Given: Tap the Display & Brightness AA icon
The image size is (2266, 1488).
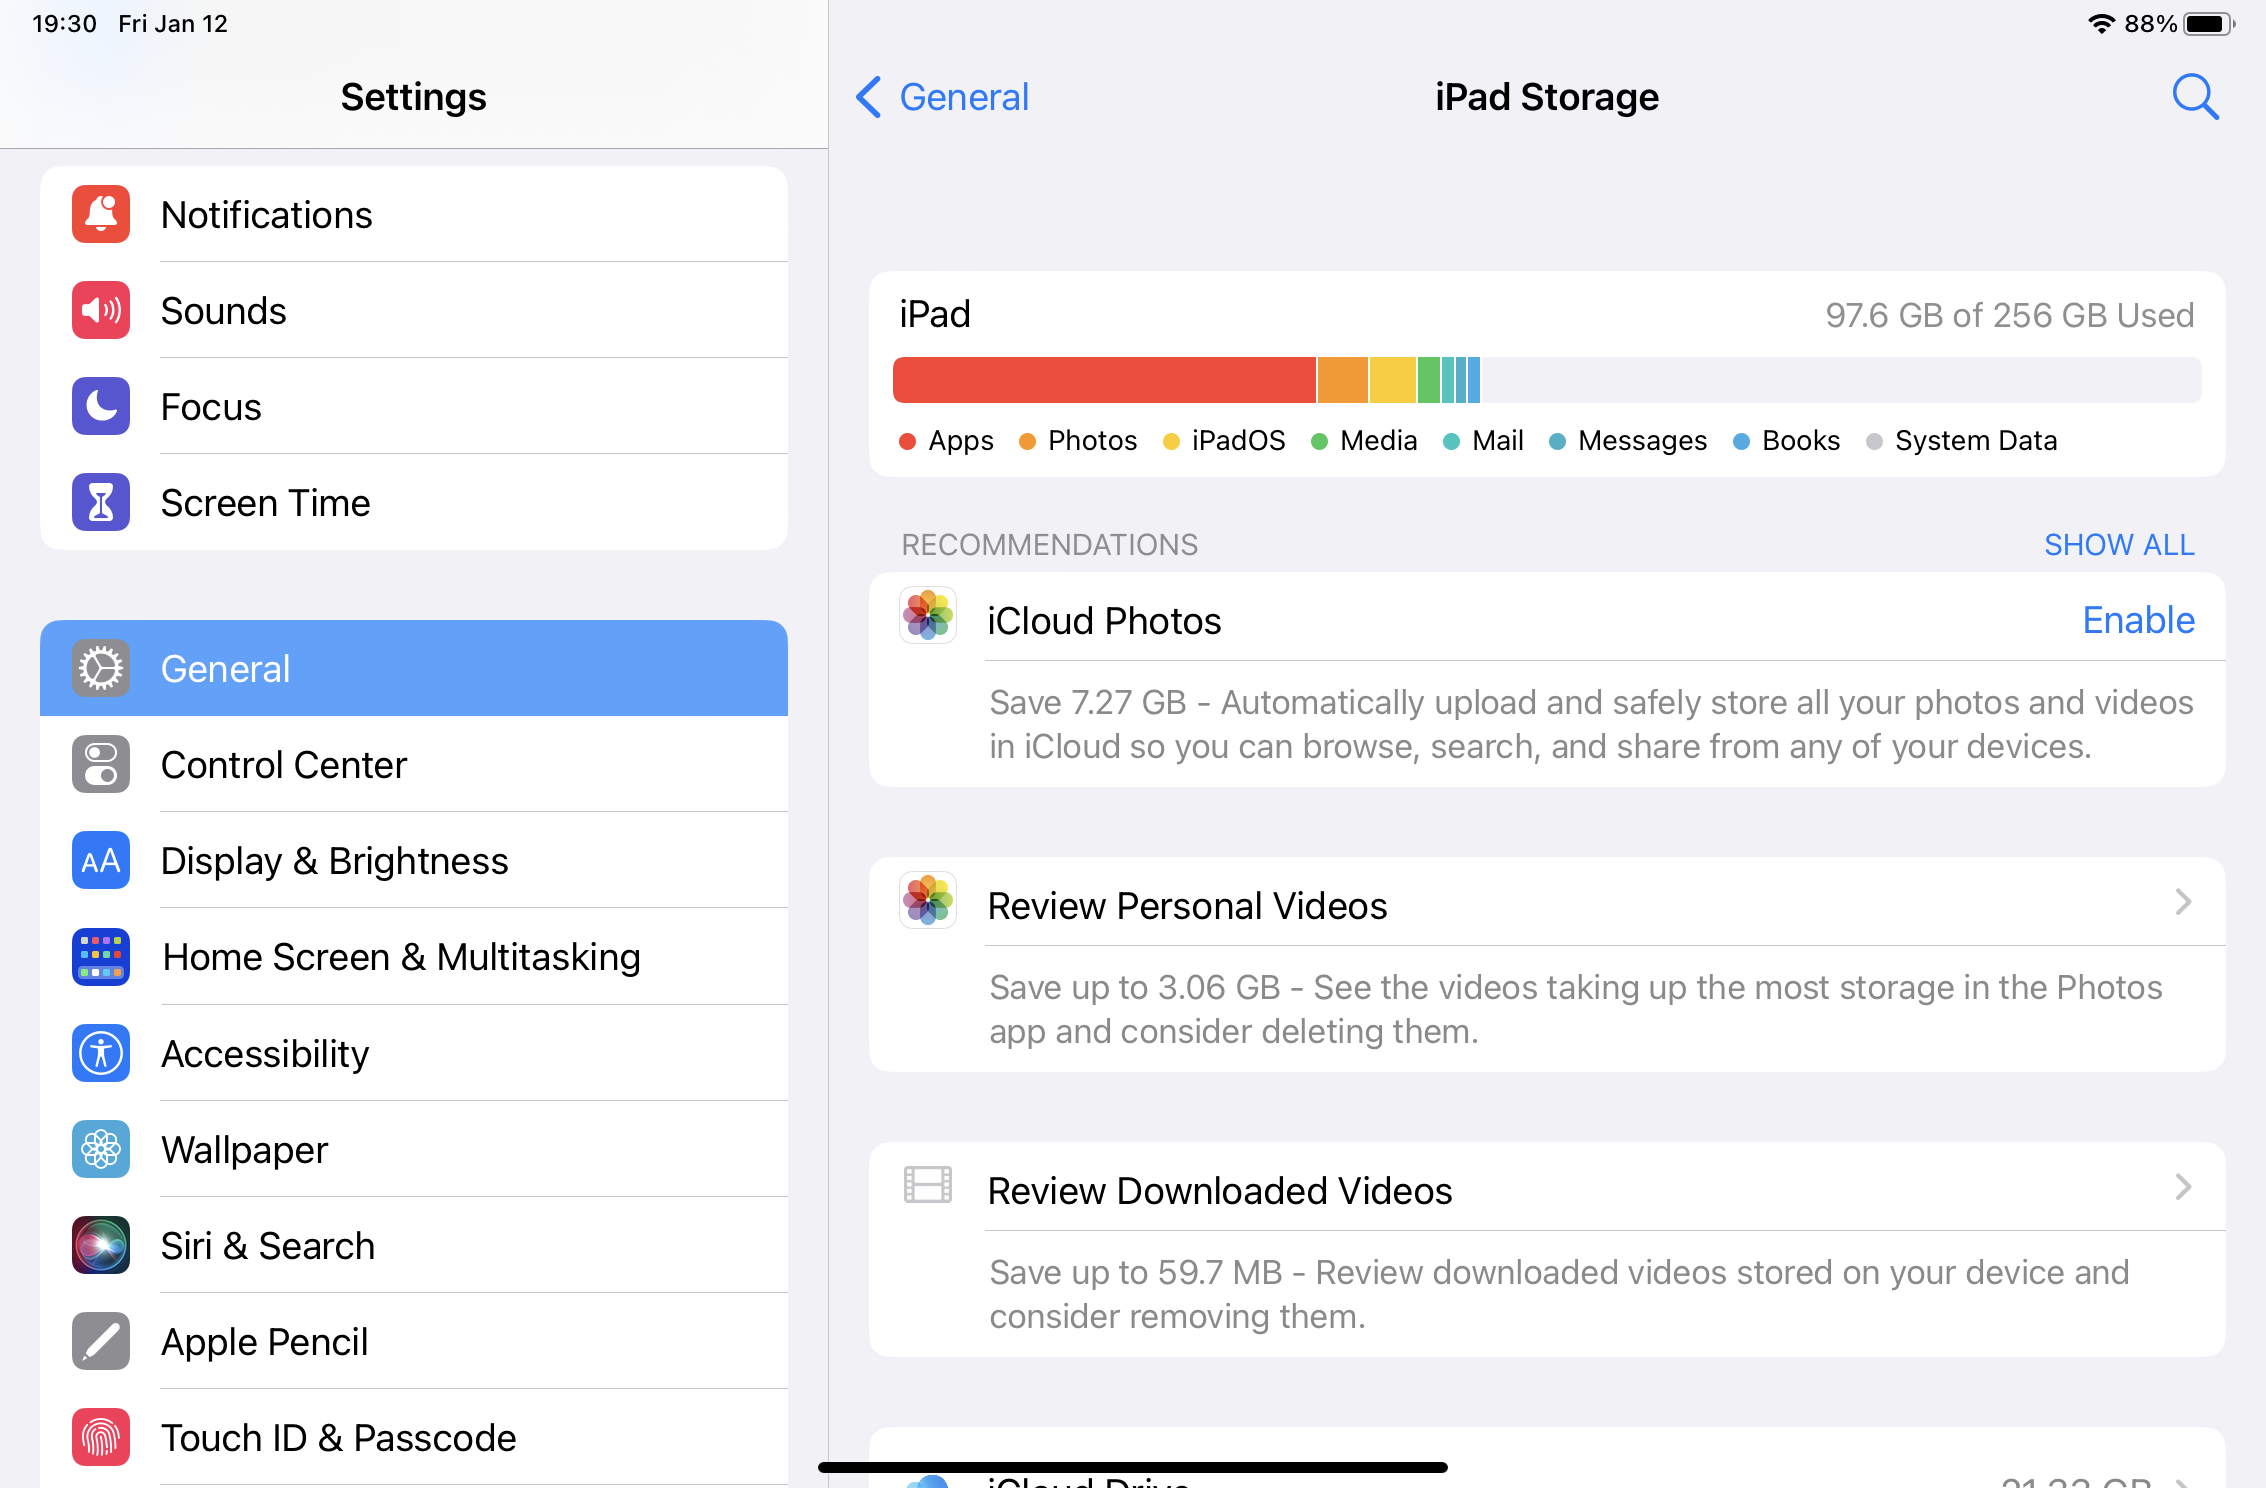Looking at the screenshot, I should point(101,860).
